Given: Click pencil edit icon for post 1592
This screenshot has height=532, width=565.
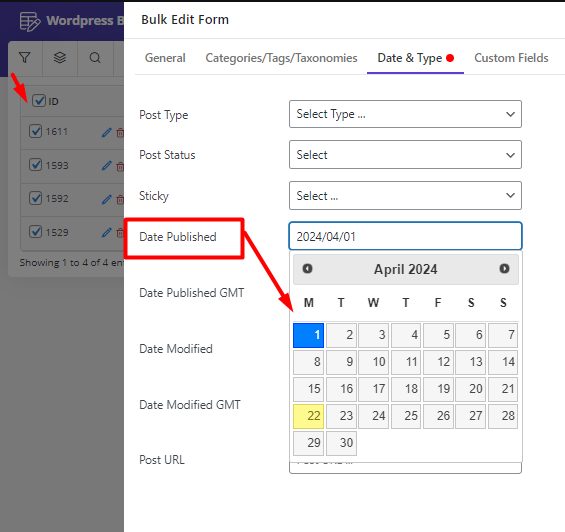Looking at the screenshot, I should pos(107,199).
